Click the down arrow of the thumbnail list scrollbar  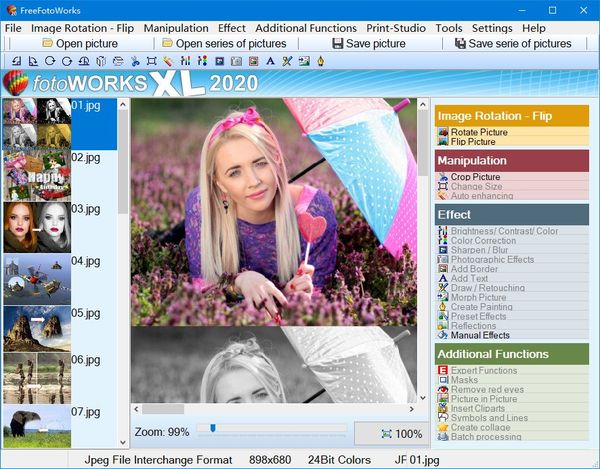tap(123, 442)
